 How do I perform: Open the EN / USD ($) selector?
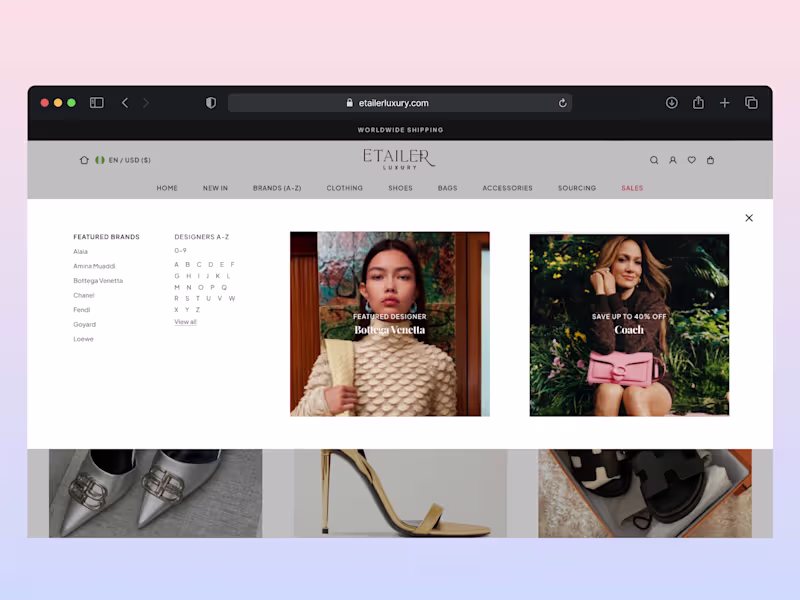pos(123,160)
